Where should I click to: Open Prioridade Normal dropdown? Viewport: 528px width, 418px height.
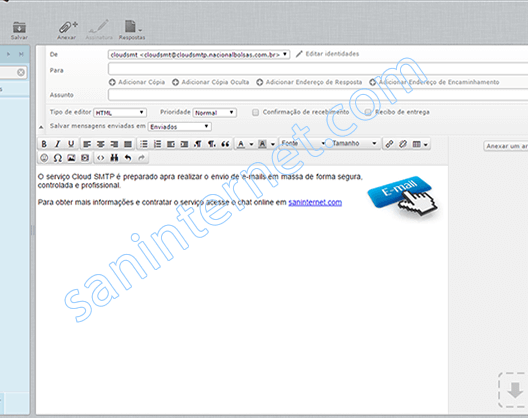point(214,112)
